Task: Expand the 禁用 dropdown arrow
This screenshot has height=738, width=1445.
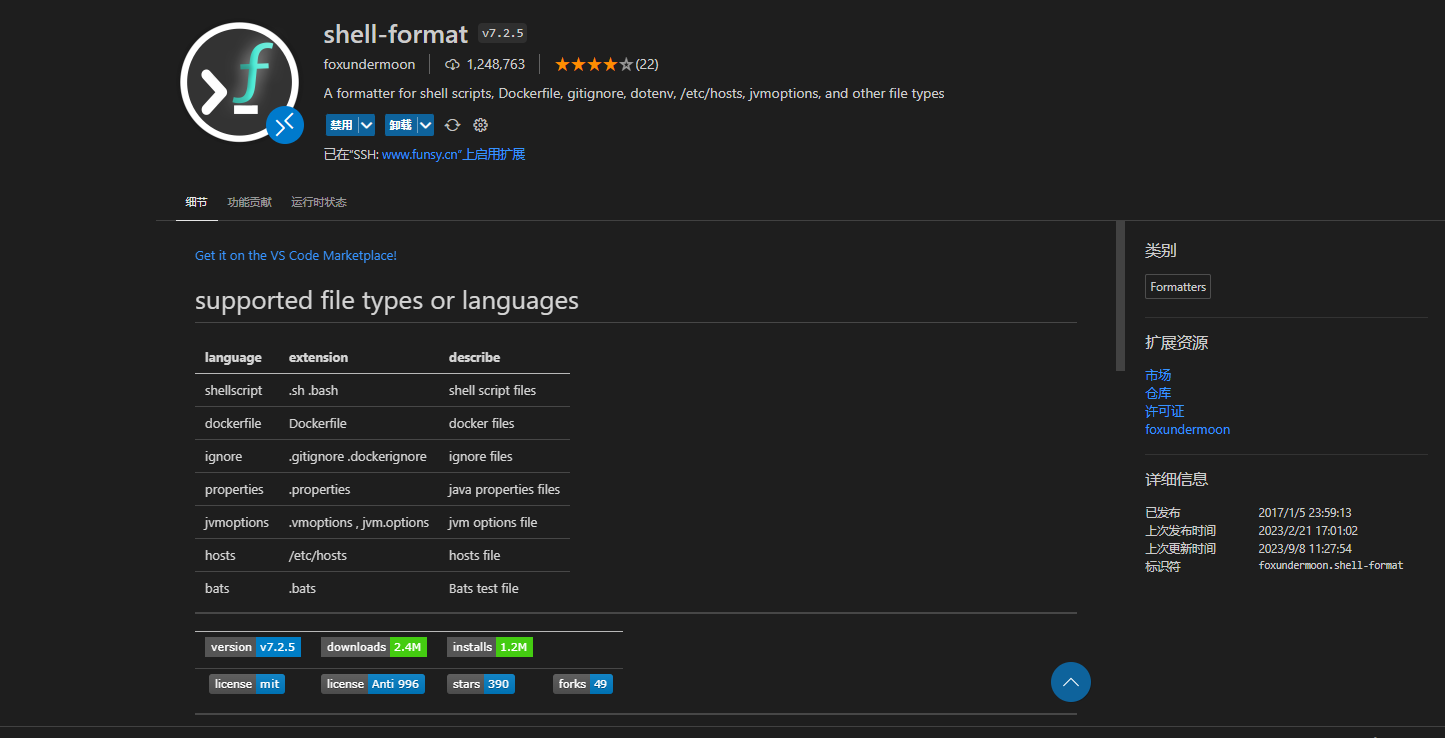Action: (366, 125)
